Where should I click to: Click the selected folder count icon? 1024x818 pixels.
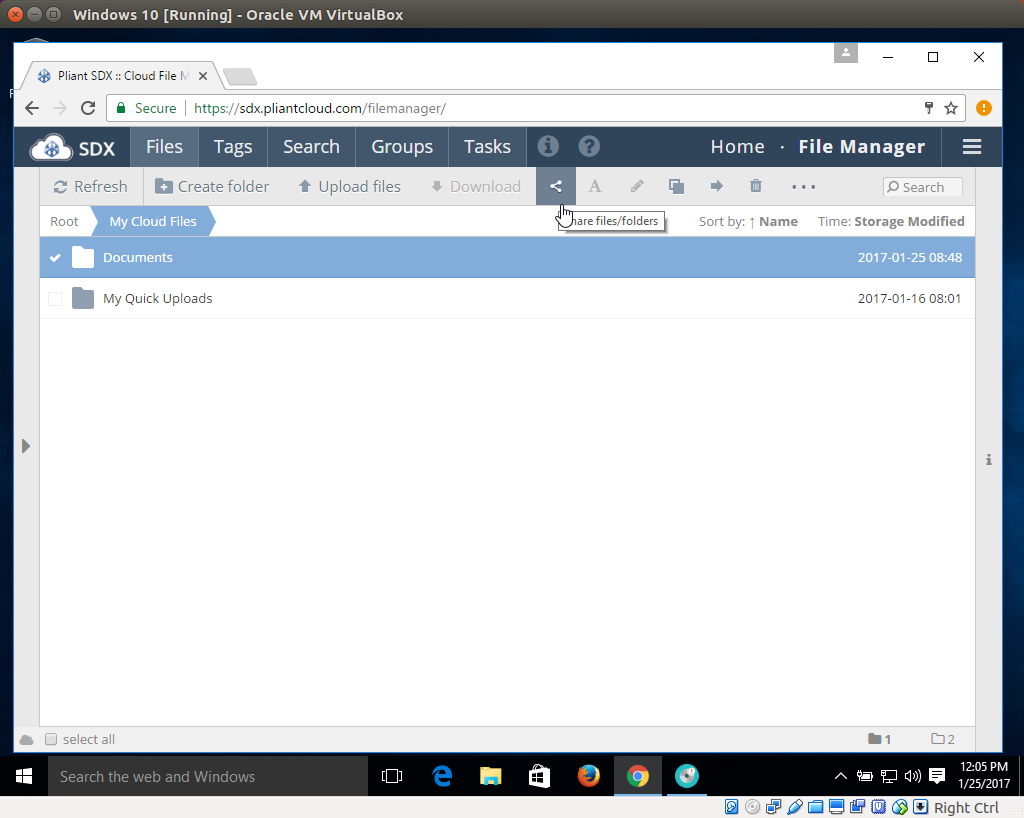click(x=874, y=739)
